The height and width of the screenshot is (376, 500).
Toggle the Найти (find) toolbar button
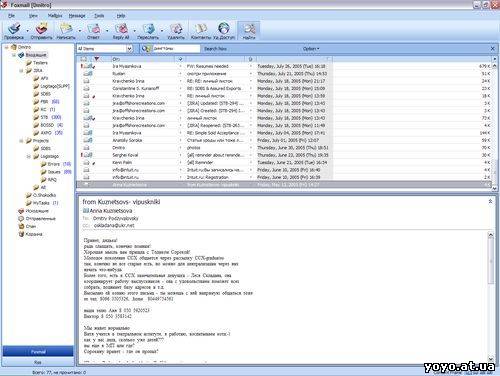coord(249,31)
